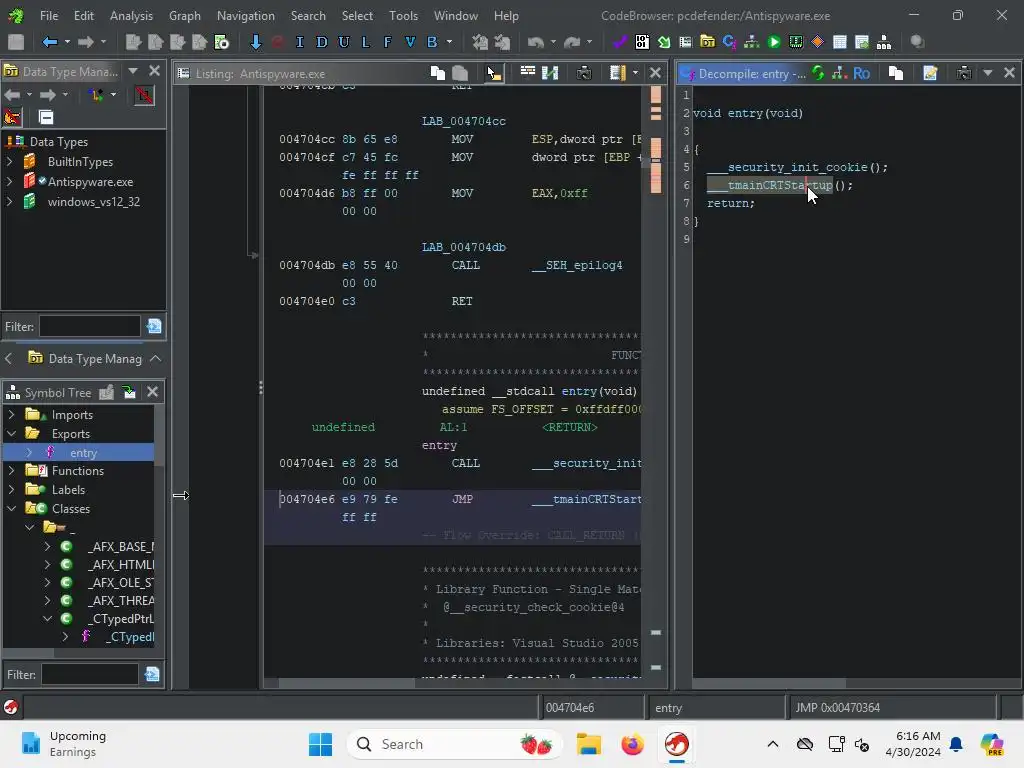Click the orange diamond toolbar icon
The height and width of the screenshot is (768, 1024).
click(818, 42)
